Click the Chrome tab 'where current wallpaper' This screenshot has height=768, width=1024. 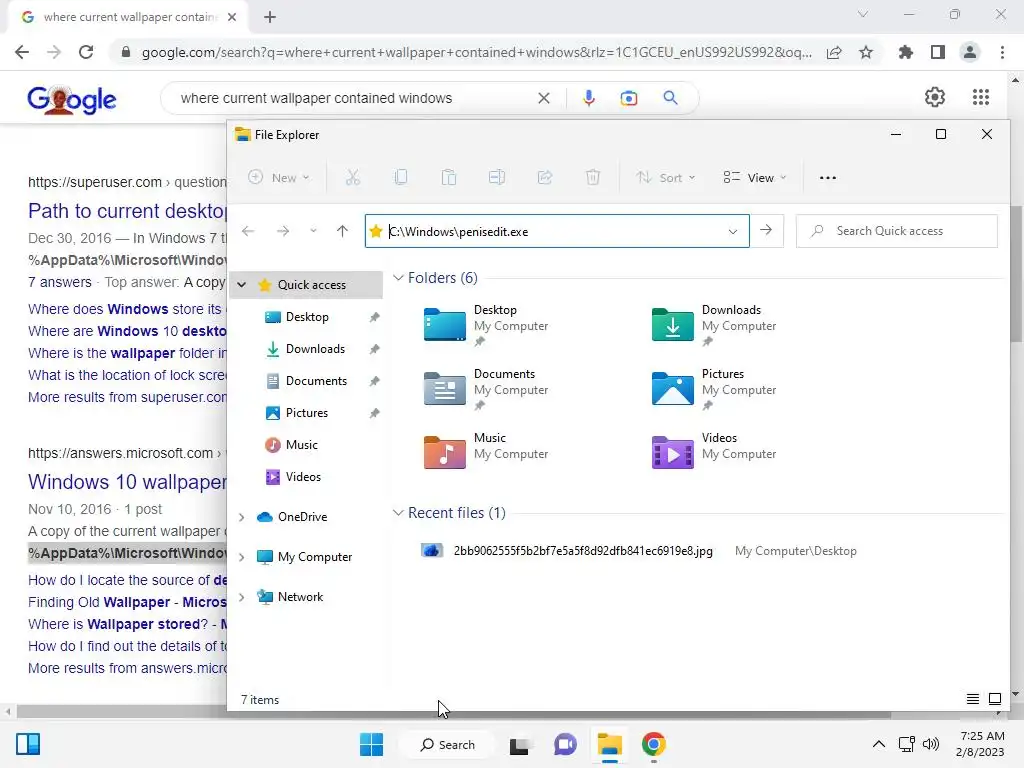coord(128,17)
